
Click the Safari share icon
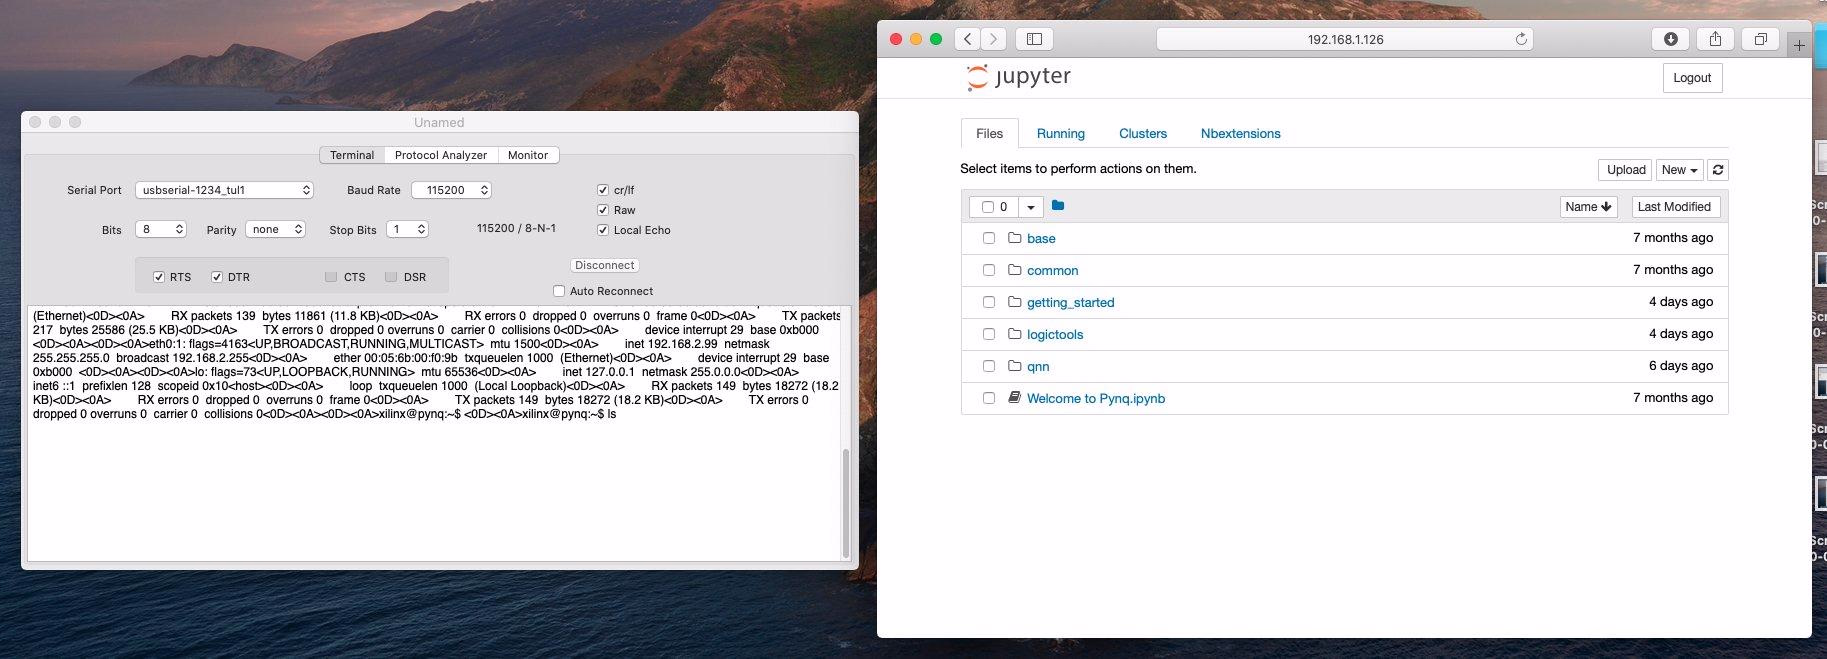coord(1715,39)
